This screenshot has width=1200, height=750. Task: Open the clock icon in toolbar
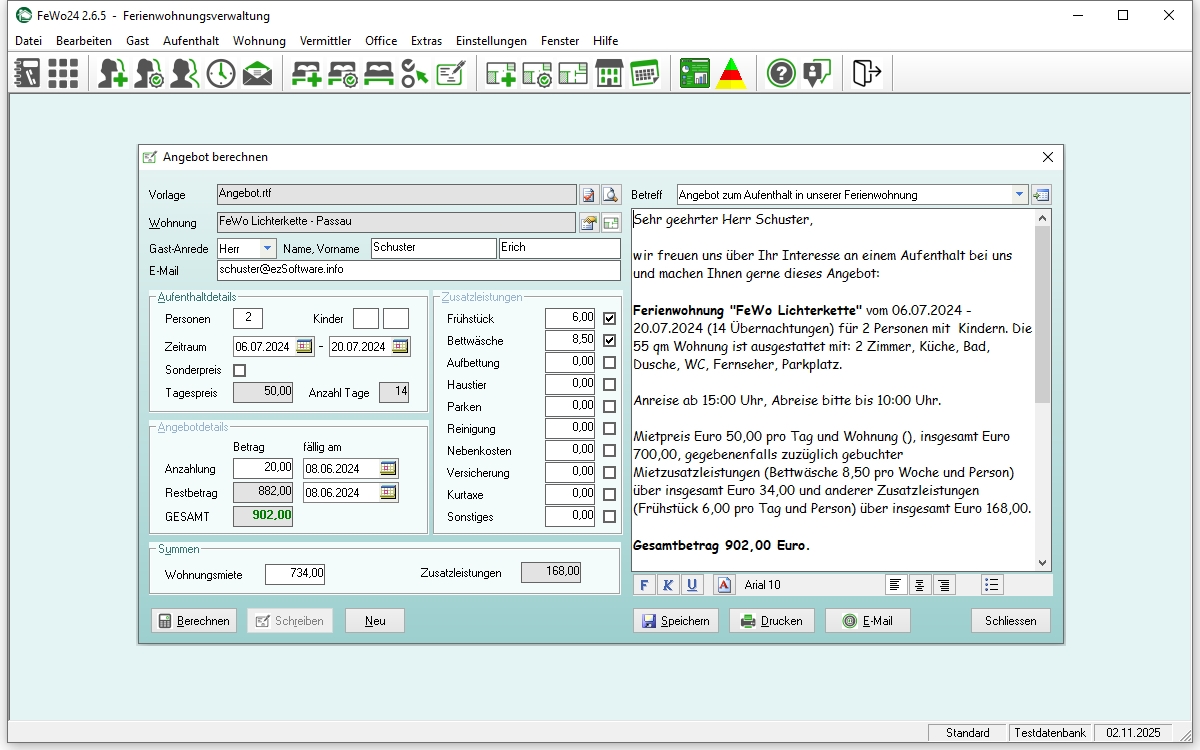221,73
